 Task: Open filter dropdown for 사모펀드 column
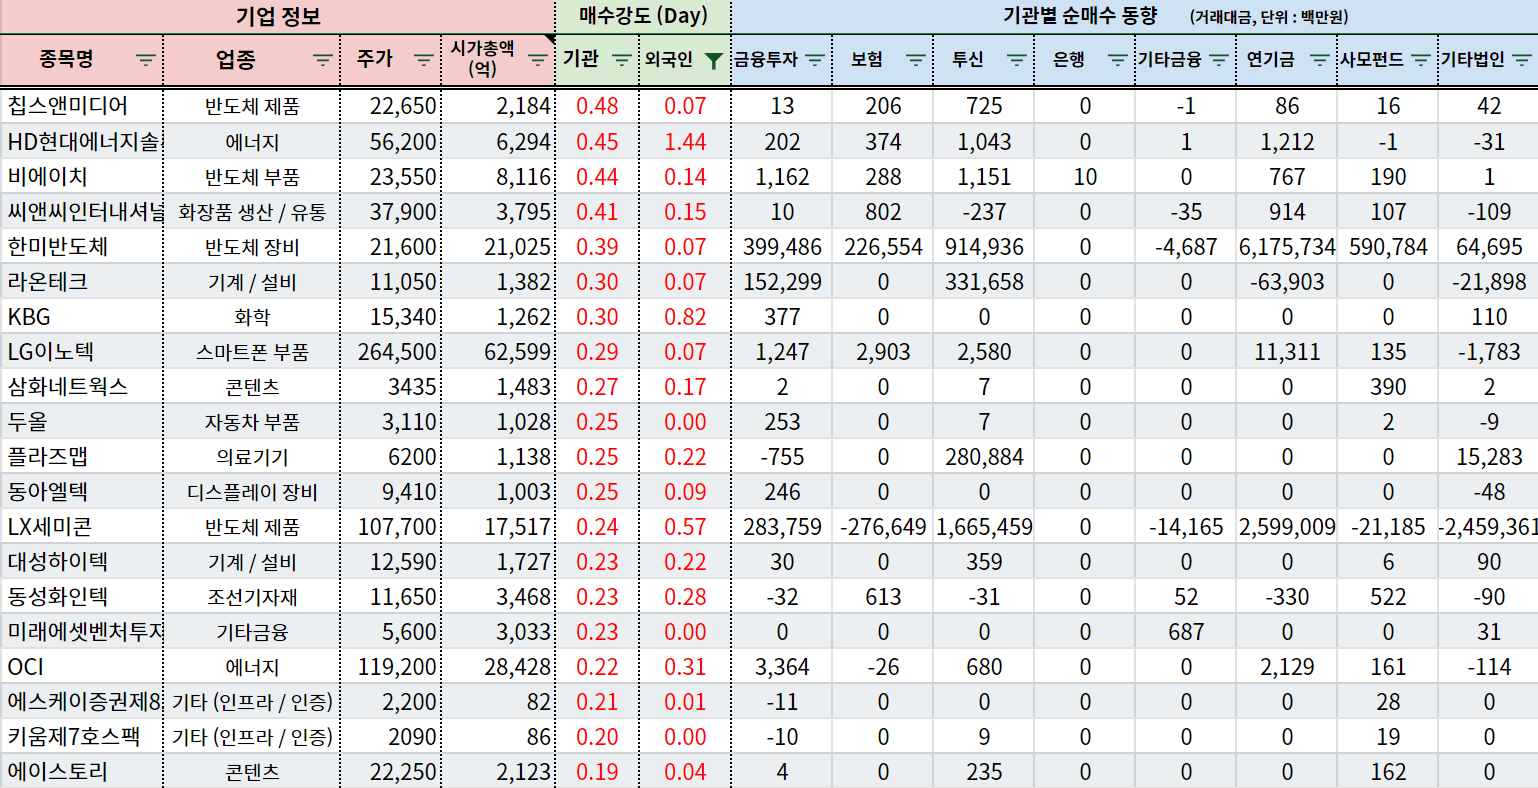coord(1421,60)
